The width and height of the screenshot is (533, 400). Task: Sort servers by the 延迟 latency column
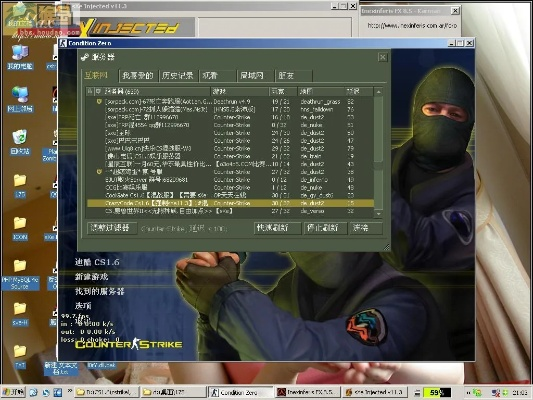click(x=359, y=91)
